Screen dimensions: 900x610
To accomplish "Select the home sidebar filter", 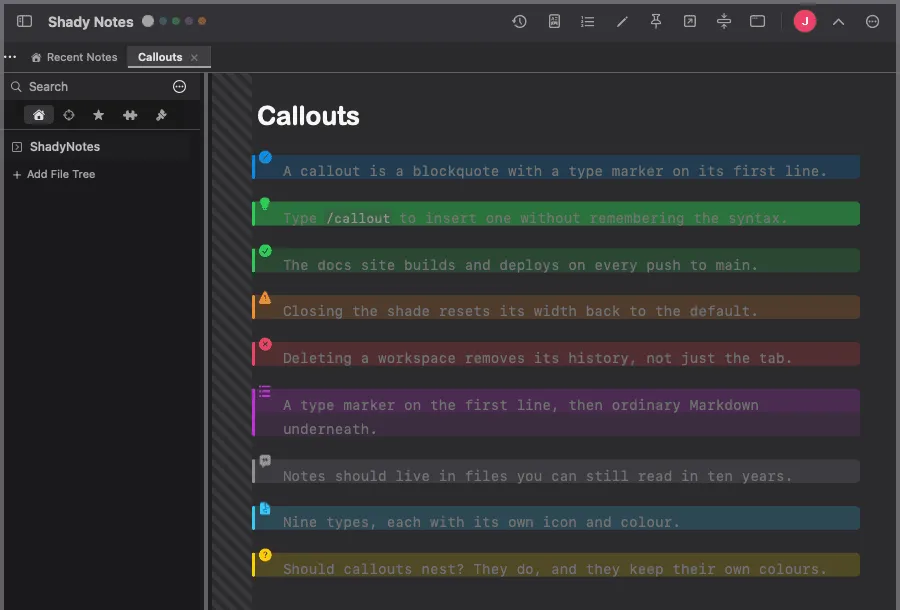I will pos(38,115).
